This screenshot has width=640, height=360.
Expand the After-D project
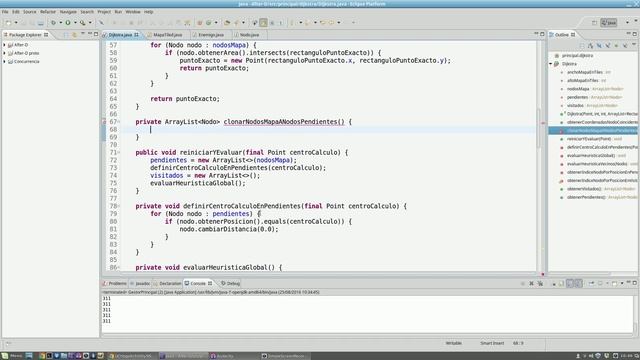4,45
